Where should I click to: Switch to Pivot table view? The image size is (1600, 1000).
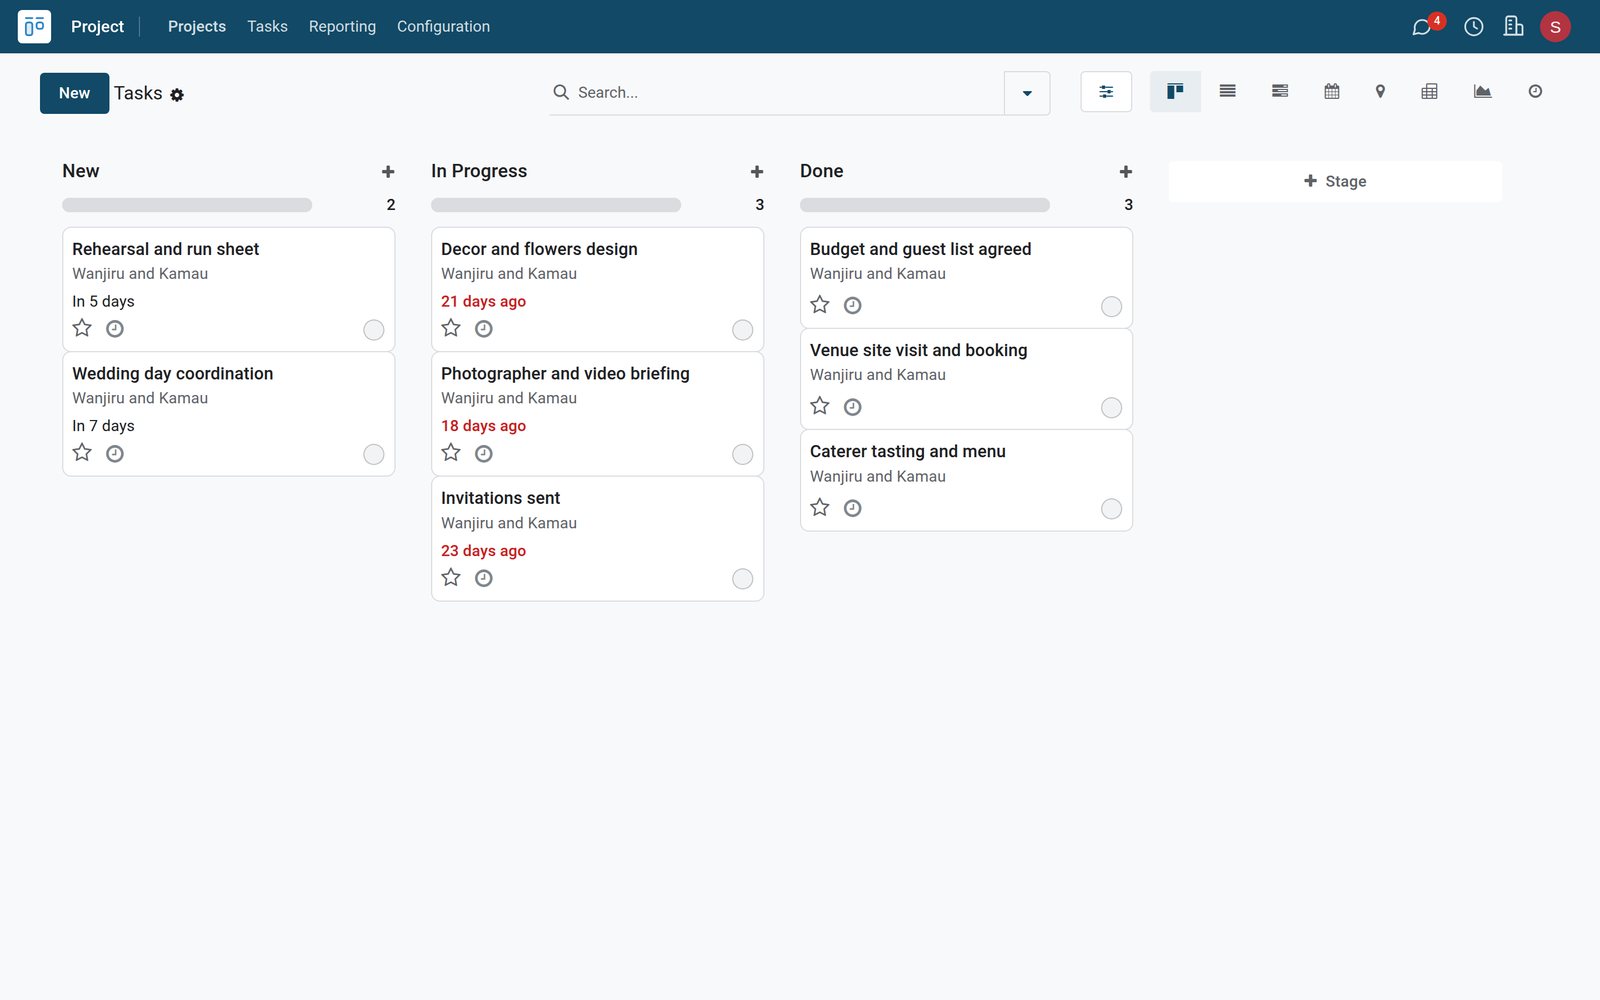[1430, 92]
